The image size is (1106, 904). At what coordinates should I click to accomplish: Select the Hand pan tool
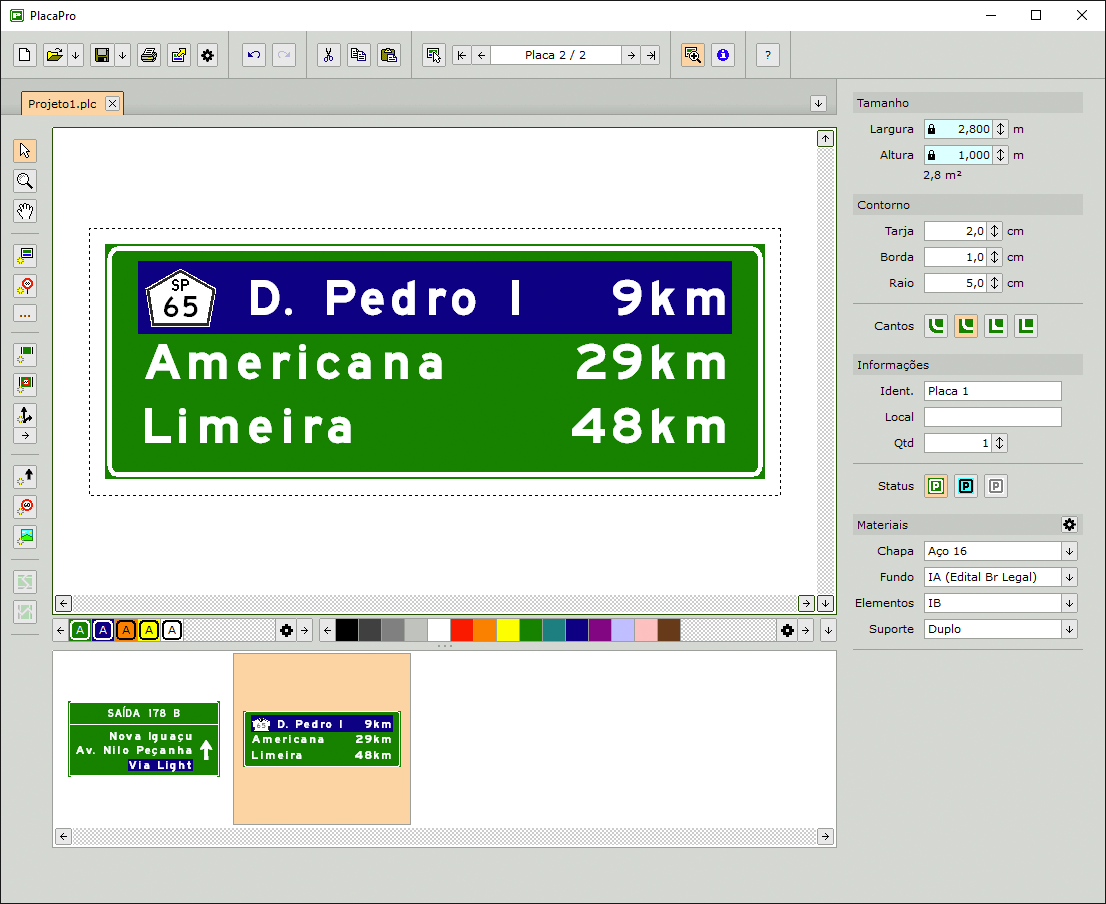(x=25, y=211)
